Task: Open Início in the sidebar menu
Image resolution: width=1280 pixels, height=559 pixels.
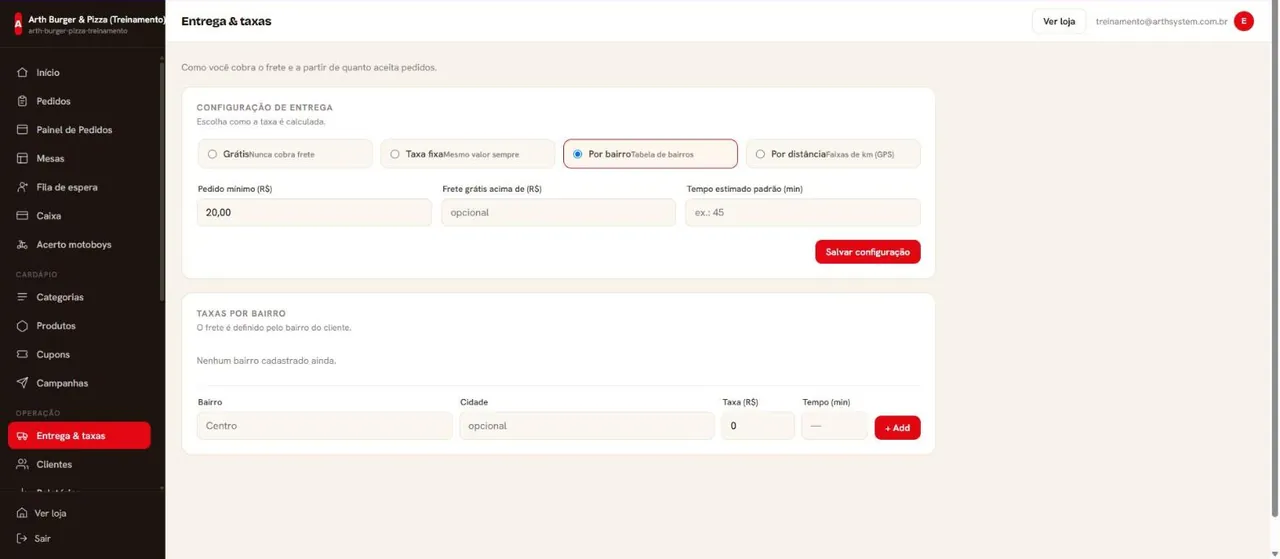Action: pyautogui.click(x=79, y=73)
